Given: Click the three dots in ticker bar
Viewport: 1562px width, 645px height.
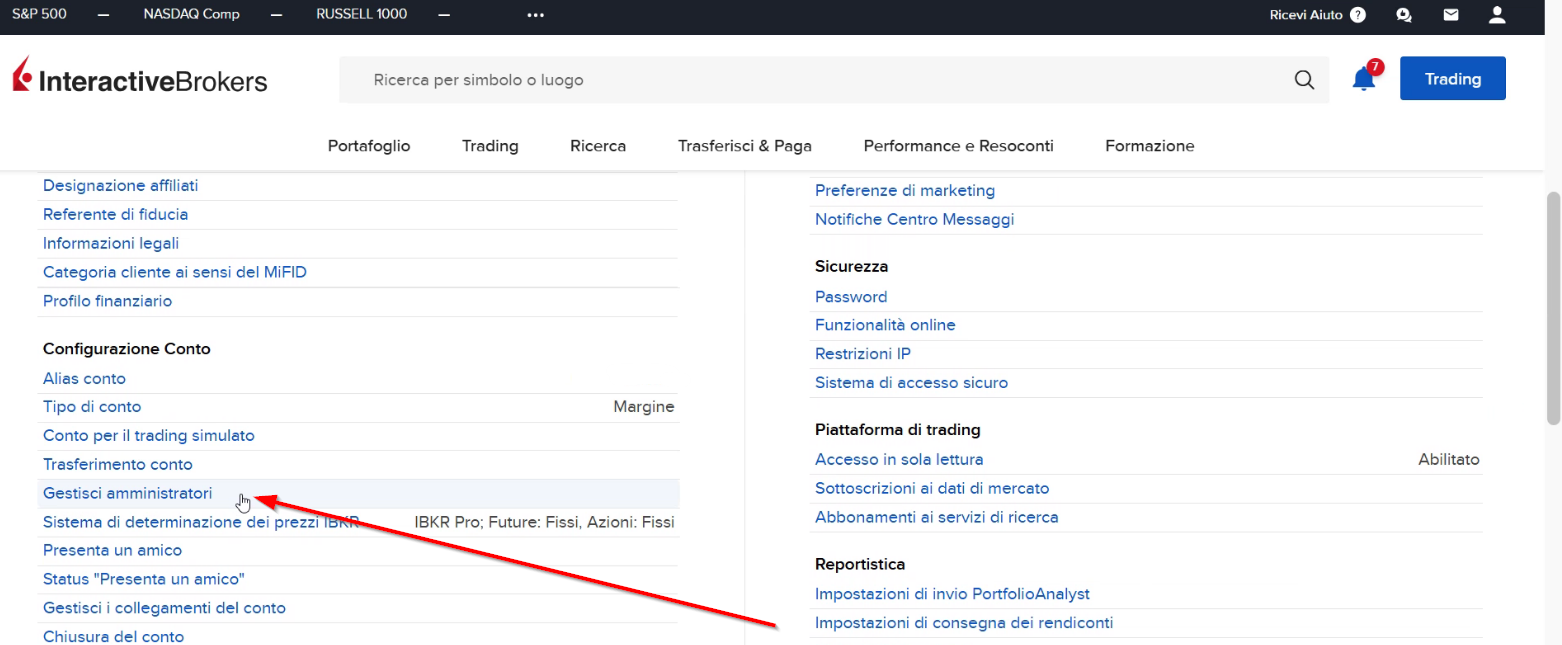Looking at the screenshot, I should tap(536, 15).
